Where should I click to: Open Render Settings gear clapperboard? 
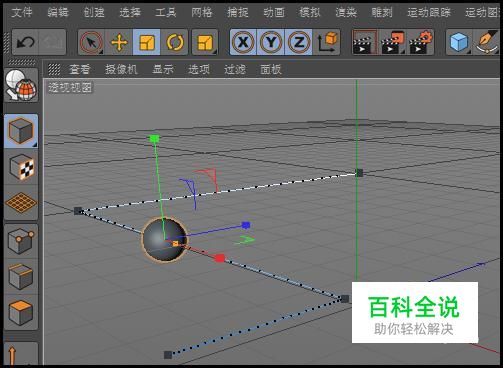coord(420,42)
